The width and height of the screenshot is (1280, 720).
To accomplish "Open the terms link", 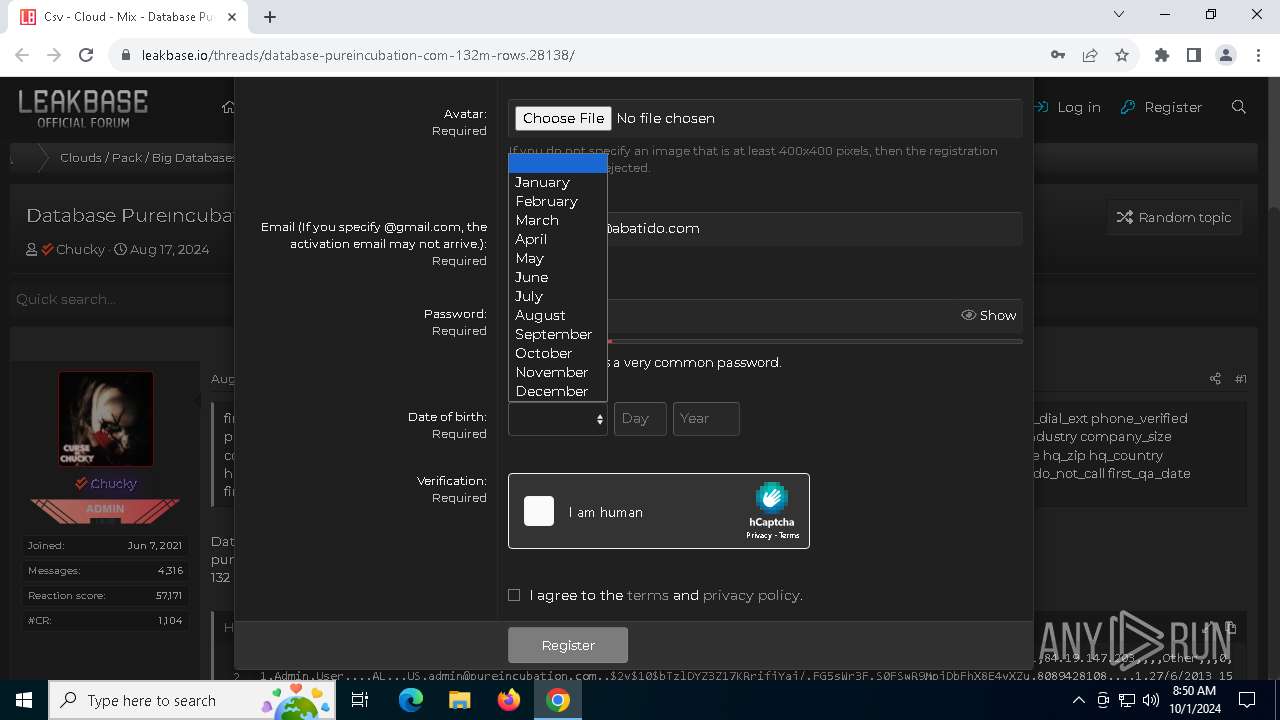I will 648,595.
